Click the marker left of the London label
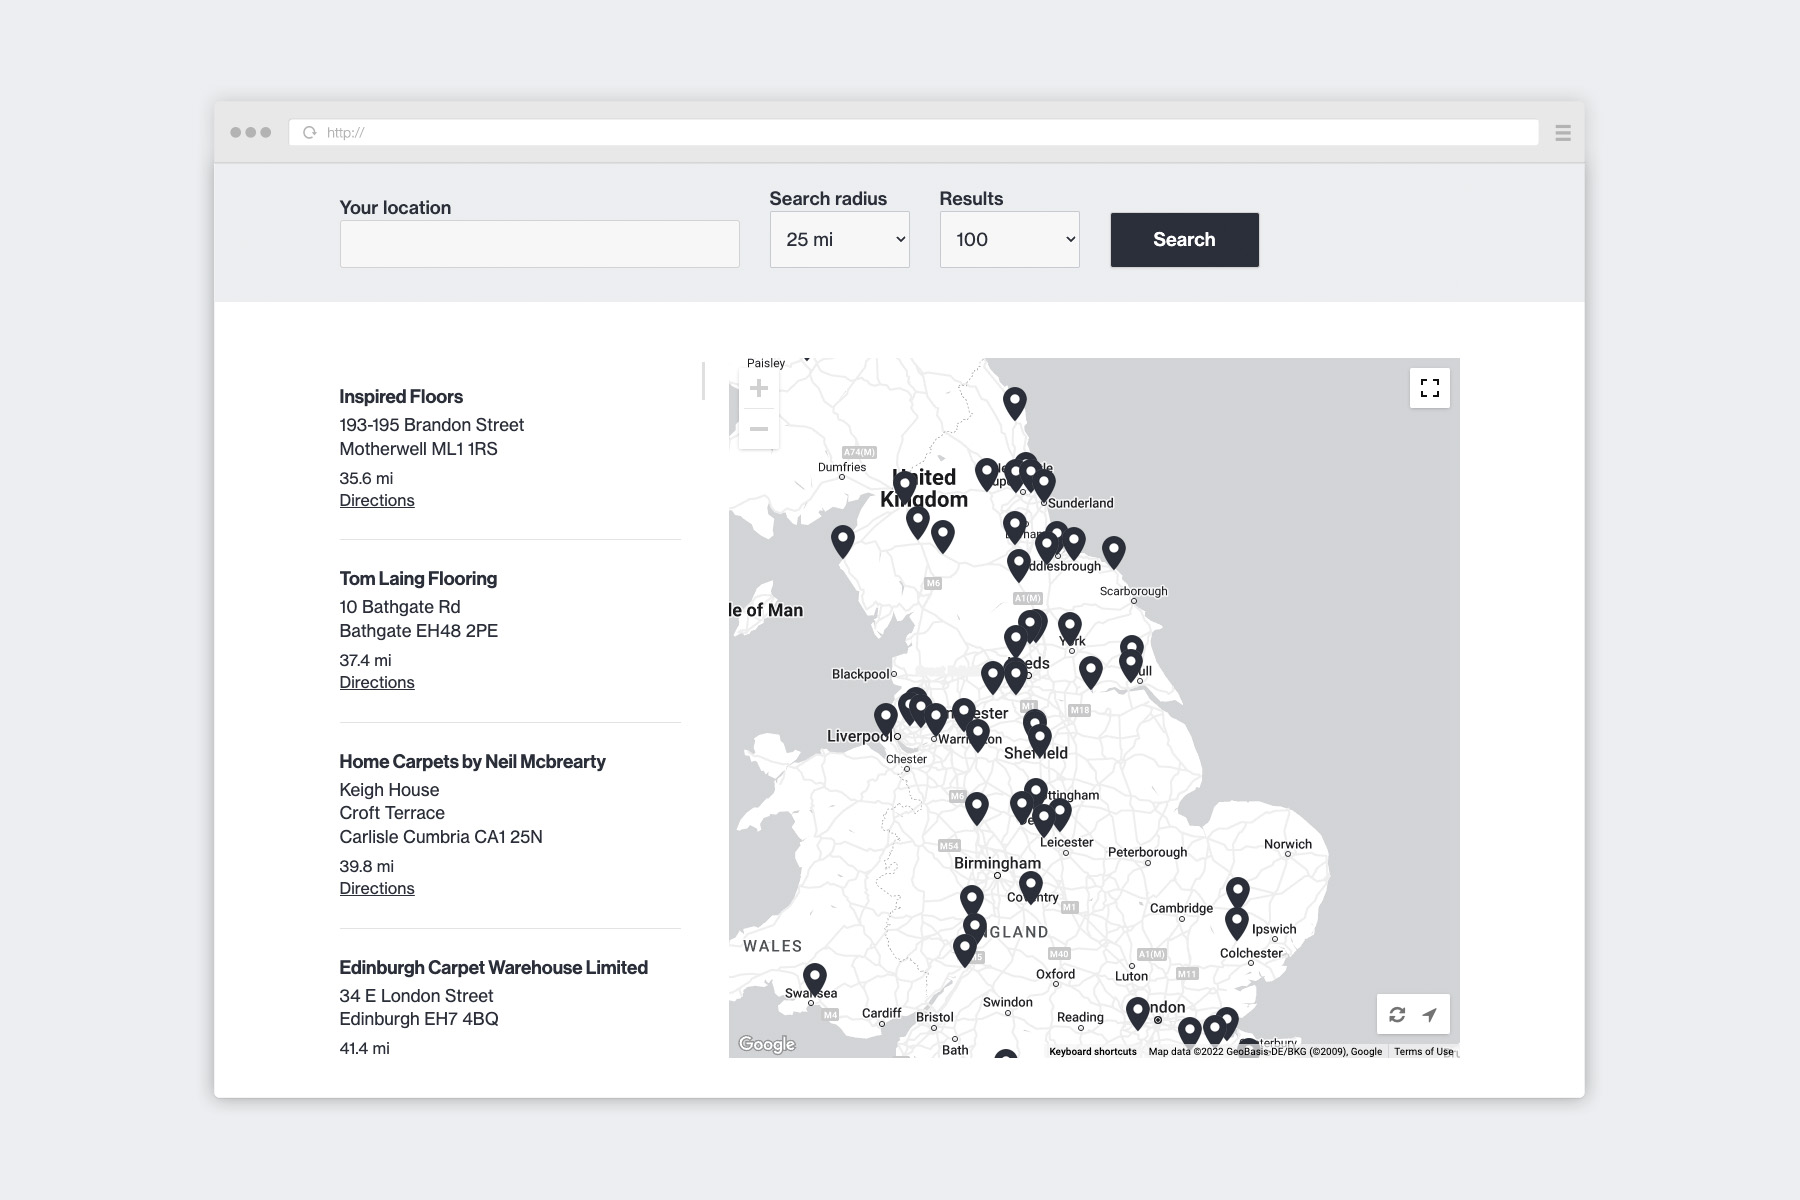 pos(1138,1013)
